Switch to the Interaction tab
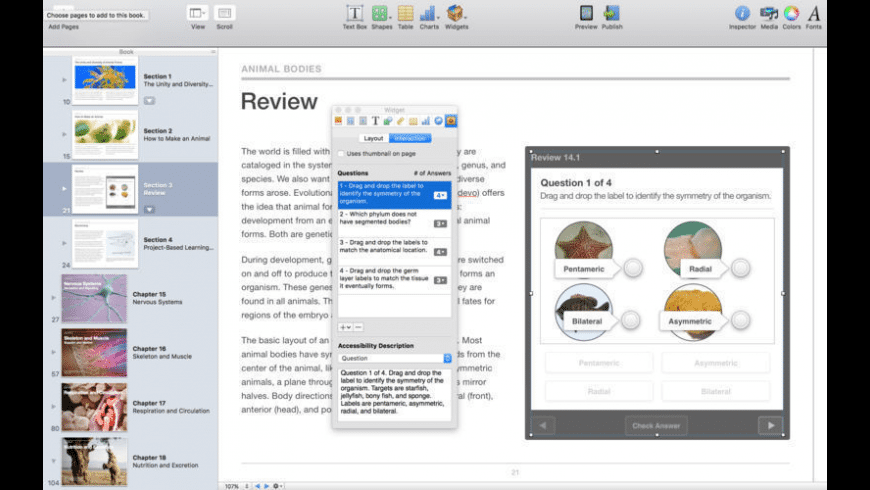Viewport: 870px width, 490px height. [x=411, y=138]
